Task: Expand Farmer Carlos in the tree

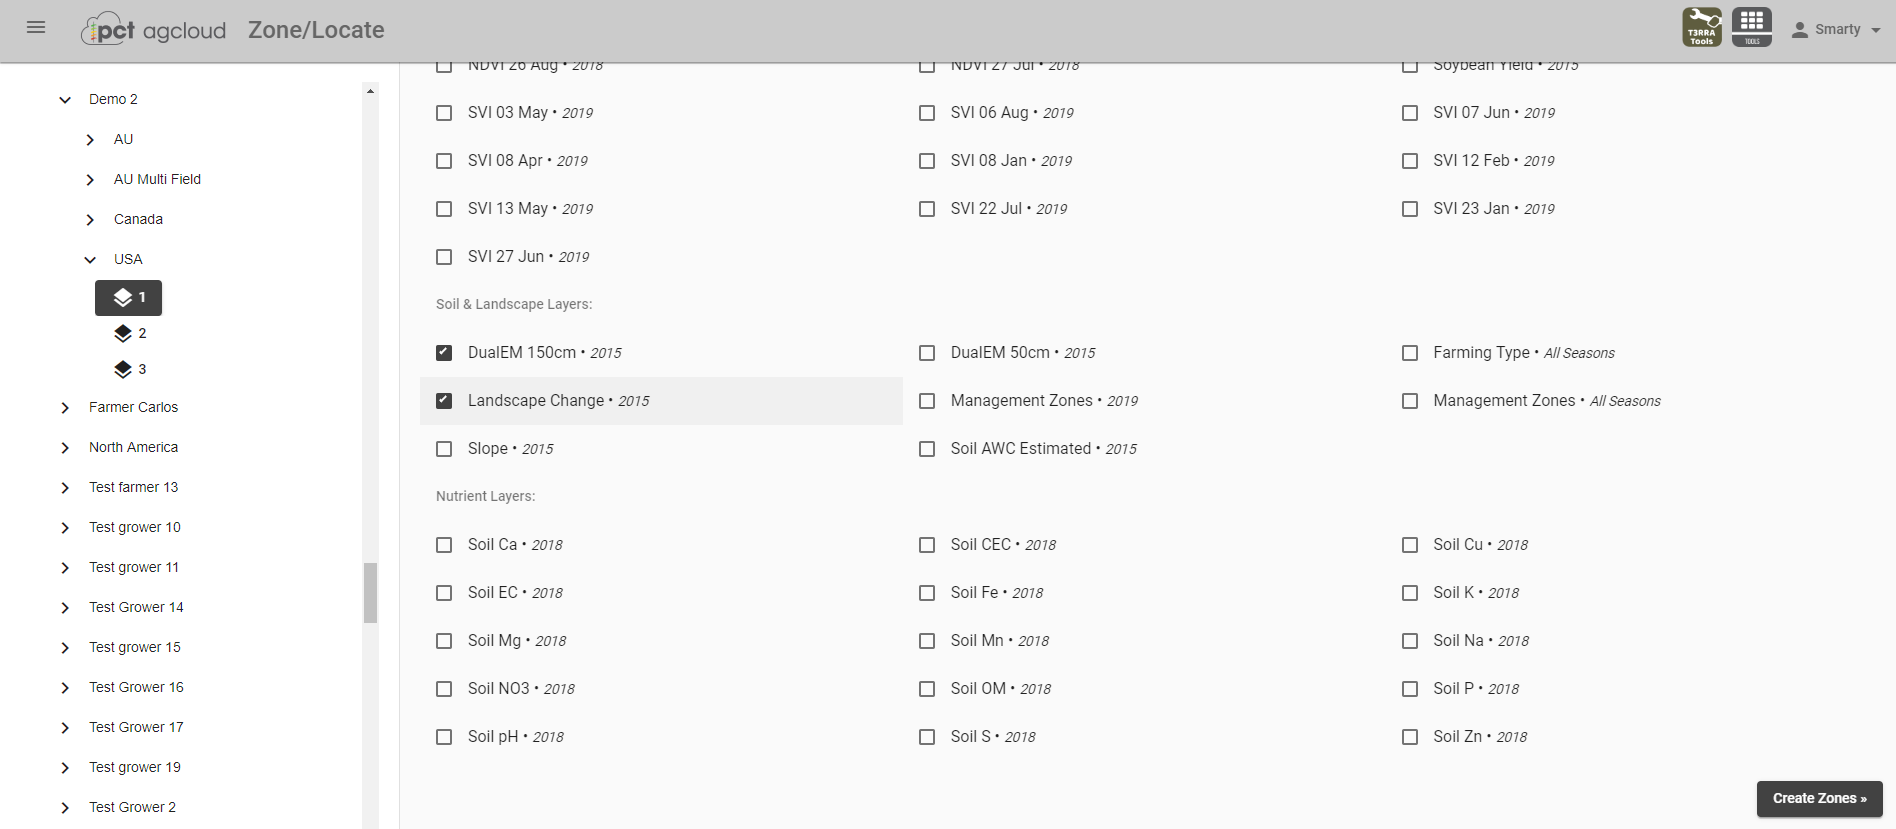Action: [65, 407]
